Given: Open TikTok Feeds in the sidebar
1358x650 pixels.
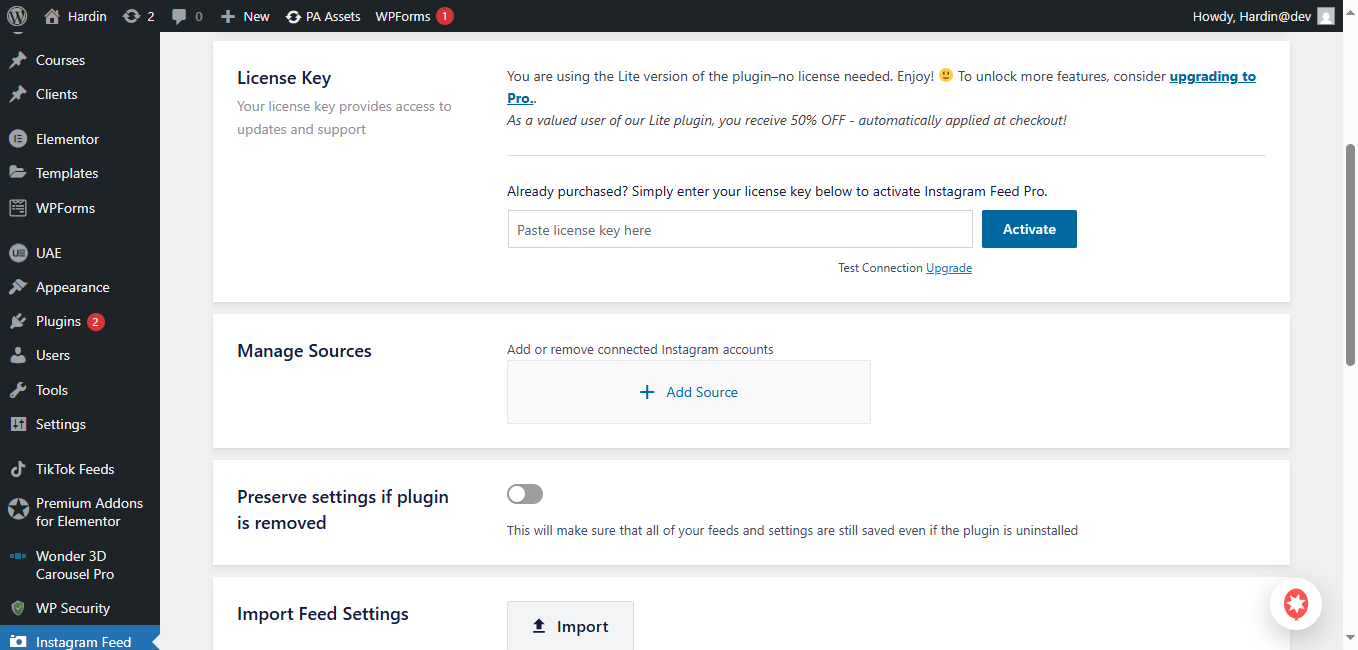Looking at the screenshot, I should tap(80, 469).
